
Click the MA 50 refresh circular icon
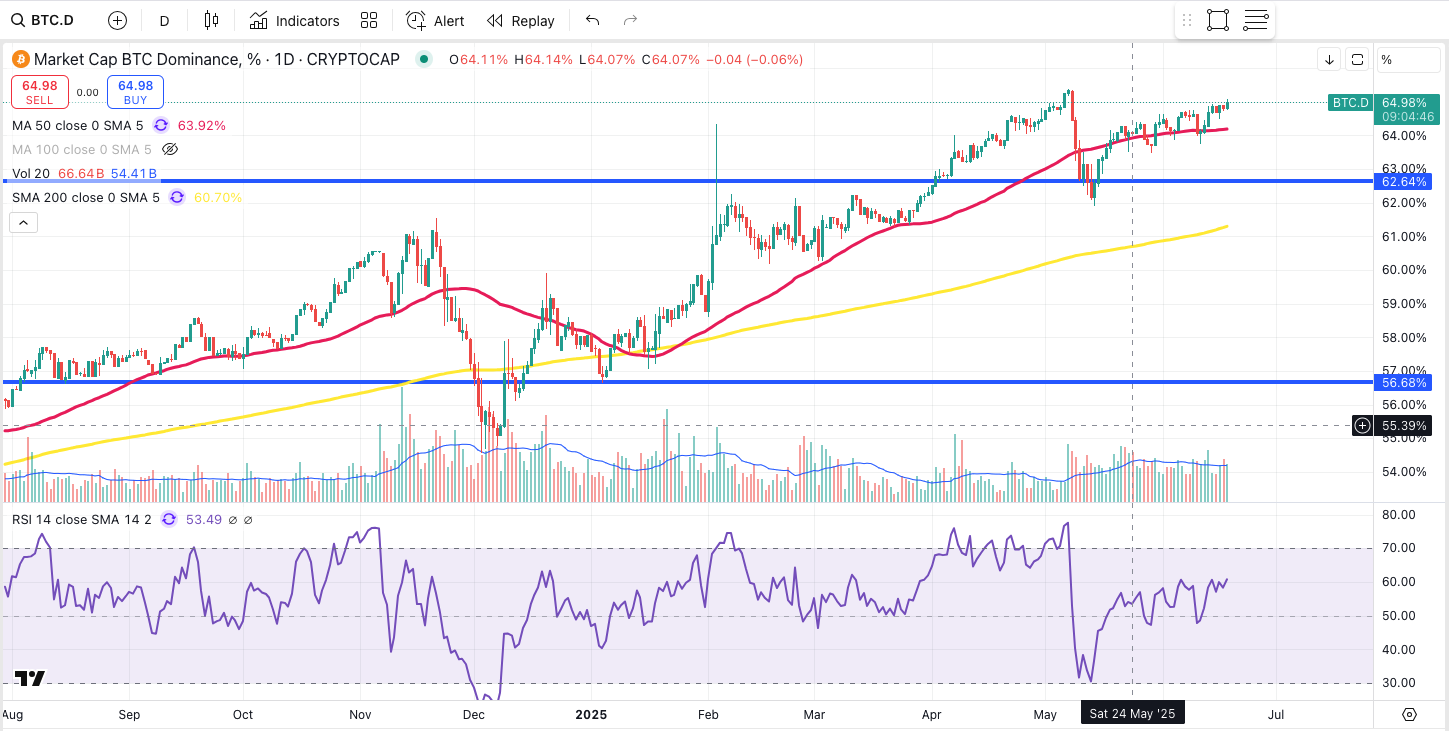pos(161,125)
